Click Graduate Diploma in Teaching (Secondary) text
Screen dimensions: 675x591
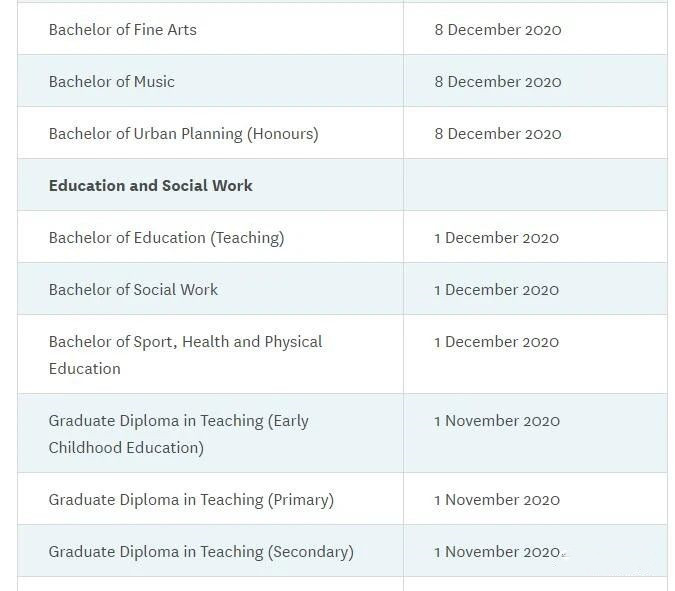(201, 552)
